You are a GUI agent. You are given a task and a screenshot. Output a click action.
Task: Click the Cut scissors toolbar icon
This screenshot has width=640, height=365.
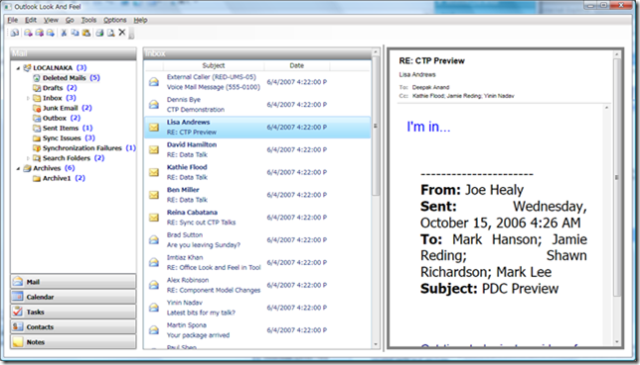(64, 33)
